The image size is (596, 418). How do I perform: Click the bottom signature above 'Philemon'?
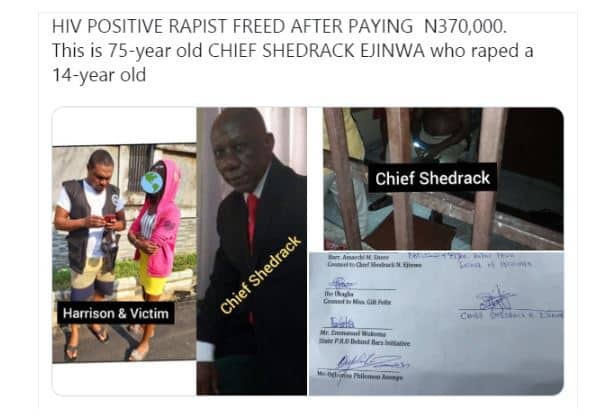coord(371,363)
